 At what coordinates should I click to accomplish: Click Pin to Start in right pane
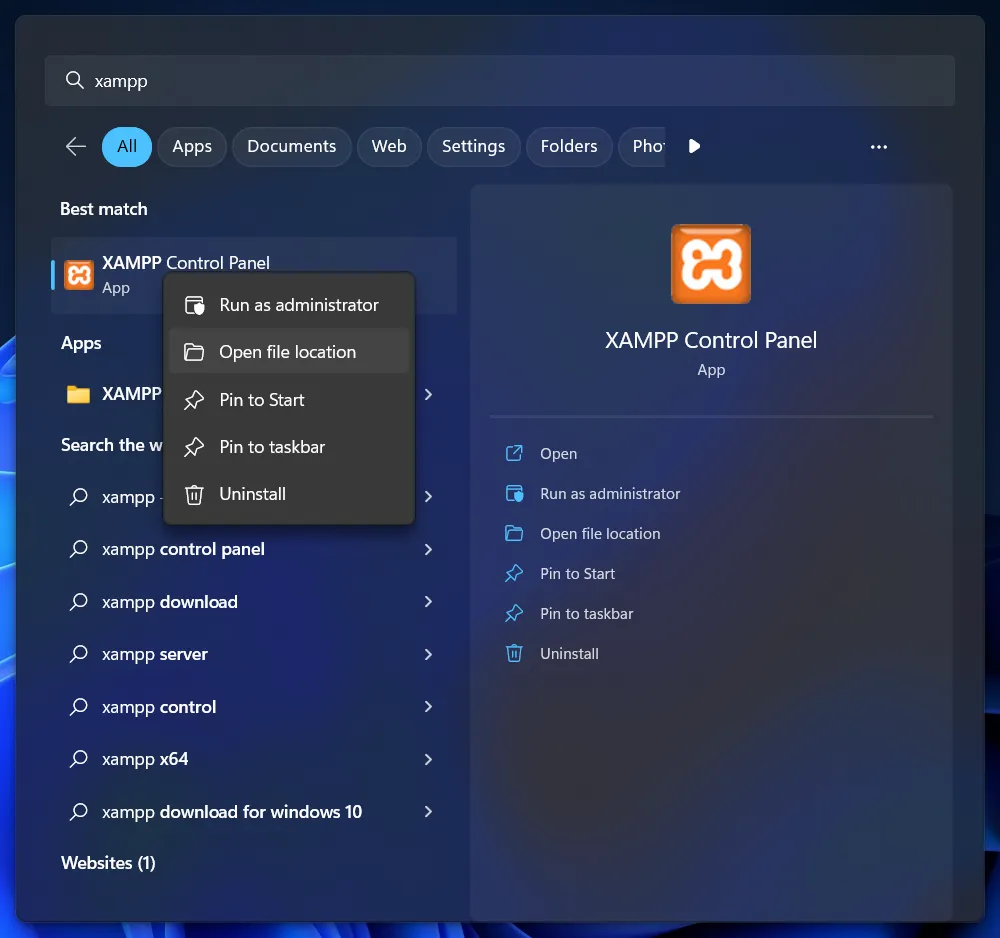point(577,574)
